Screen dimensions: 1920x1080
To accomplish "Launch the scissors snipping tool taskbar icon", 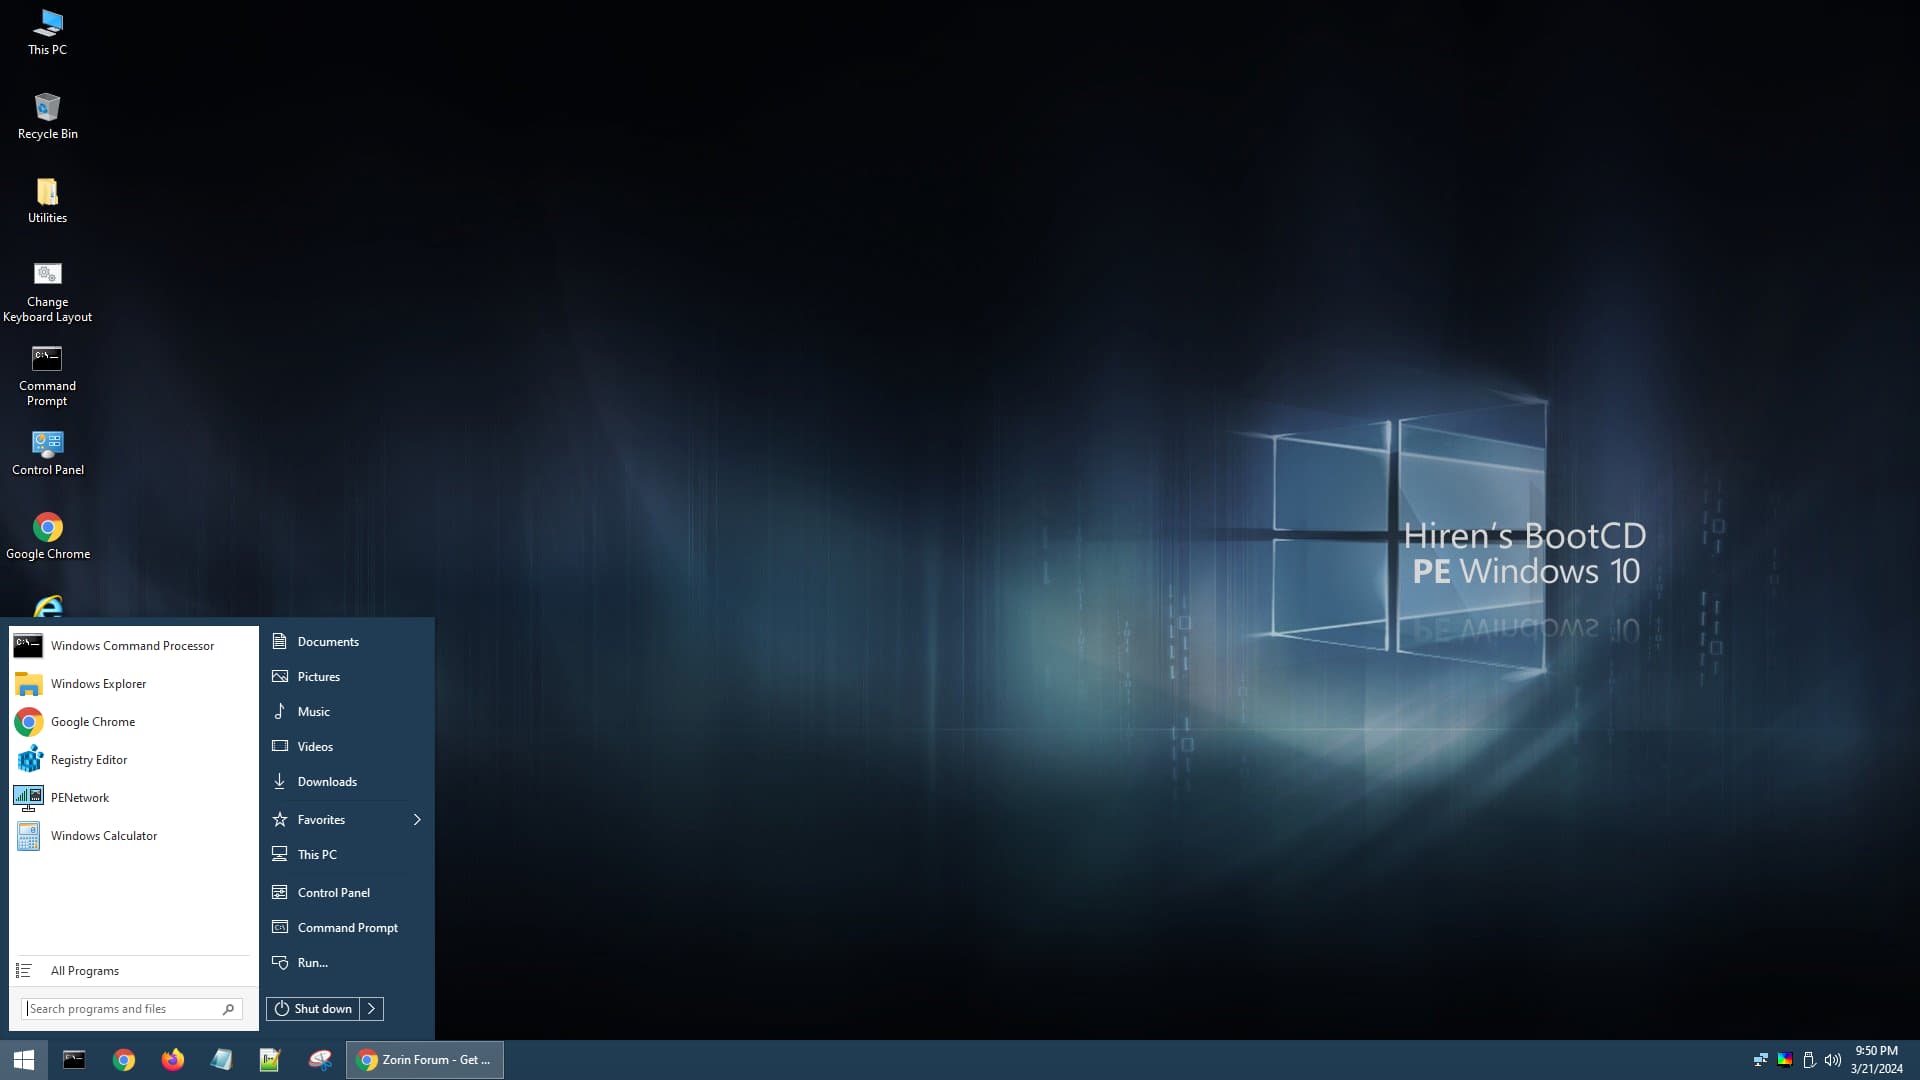I will (320, 1060).
